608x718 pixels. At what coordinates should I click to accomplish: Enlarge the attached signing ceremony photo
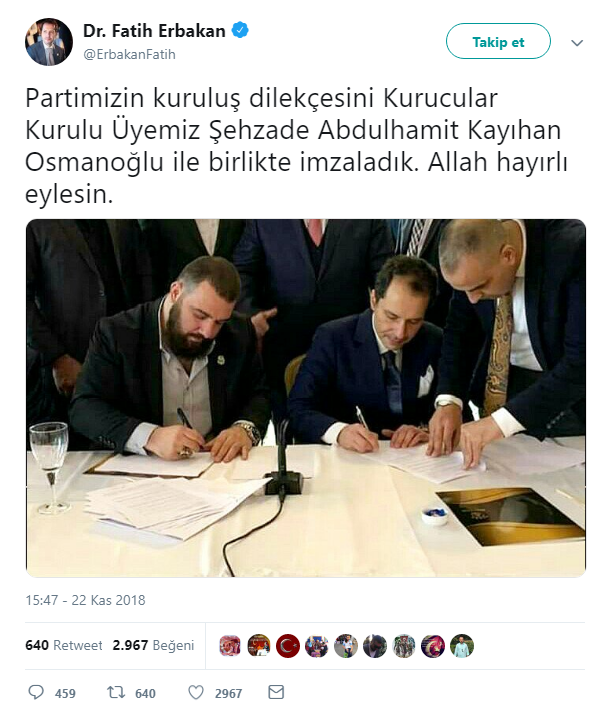point(306,398)
